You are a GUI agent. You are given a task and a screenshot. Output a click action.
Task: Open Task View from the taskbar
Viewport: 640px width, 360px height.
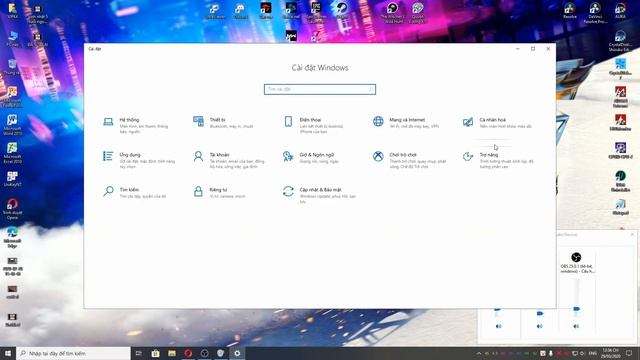pos(139,353)
